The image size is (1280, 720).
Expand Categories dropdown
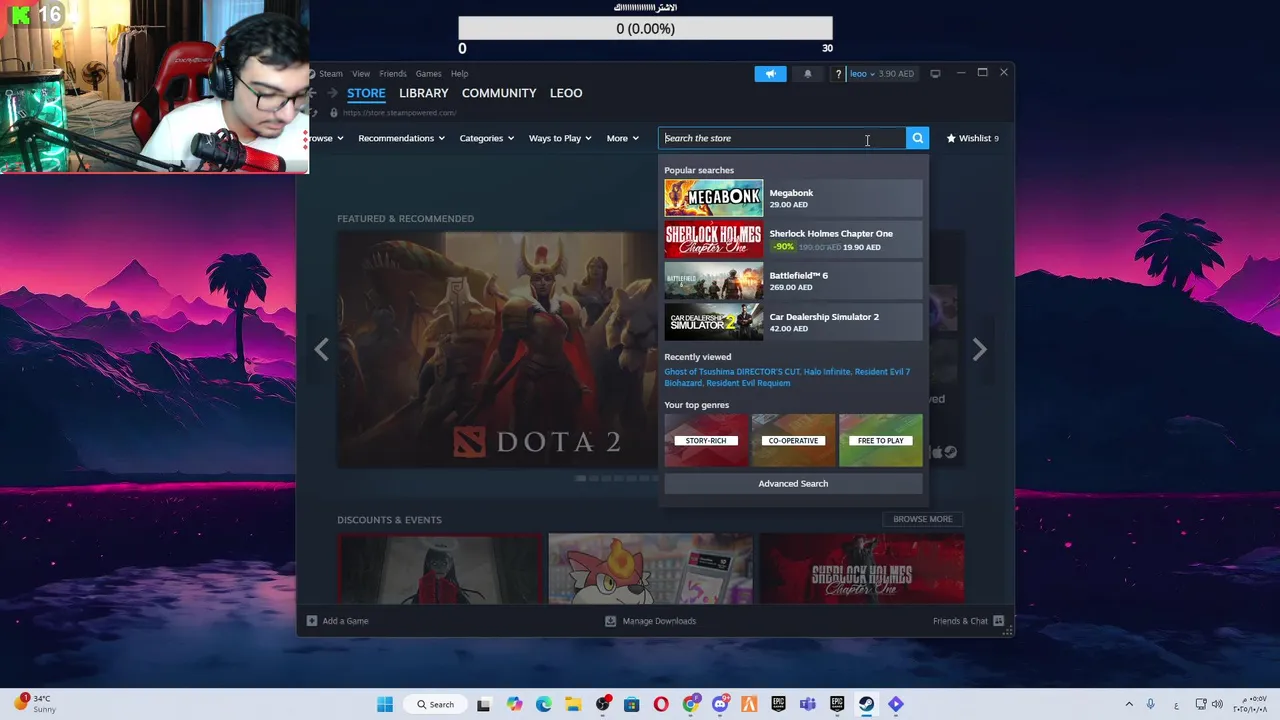pyautogui.click(x=486, y=138)
